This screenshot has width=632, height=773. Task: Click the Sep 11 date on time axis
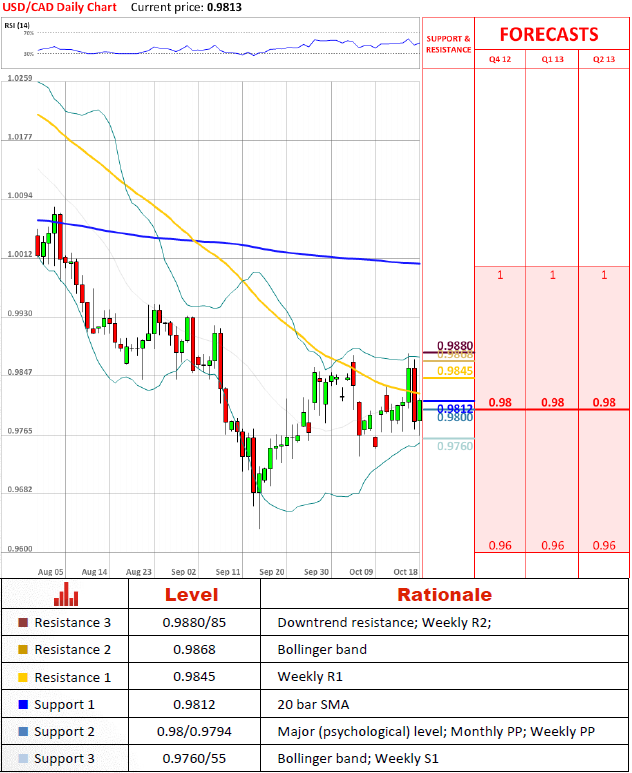pos(227,571)
